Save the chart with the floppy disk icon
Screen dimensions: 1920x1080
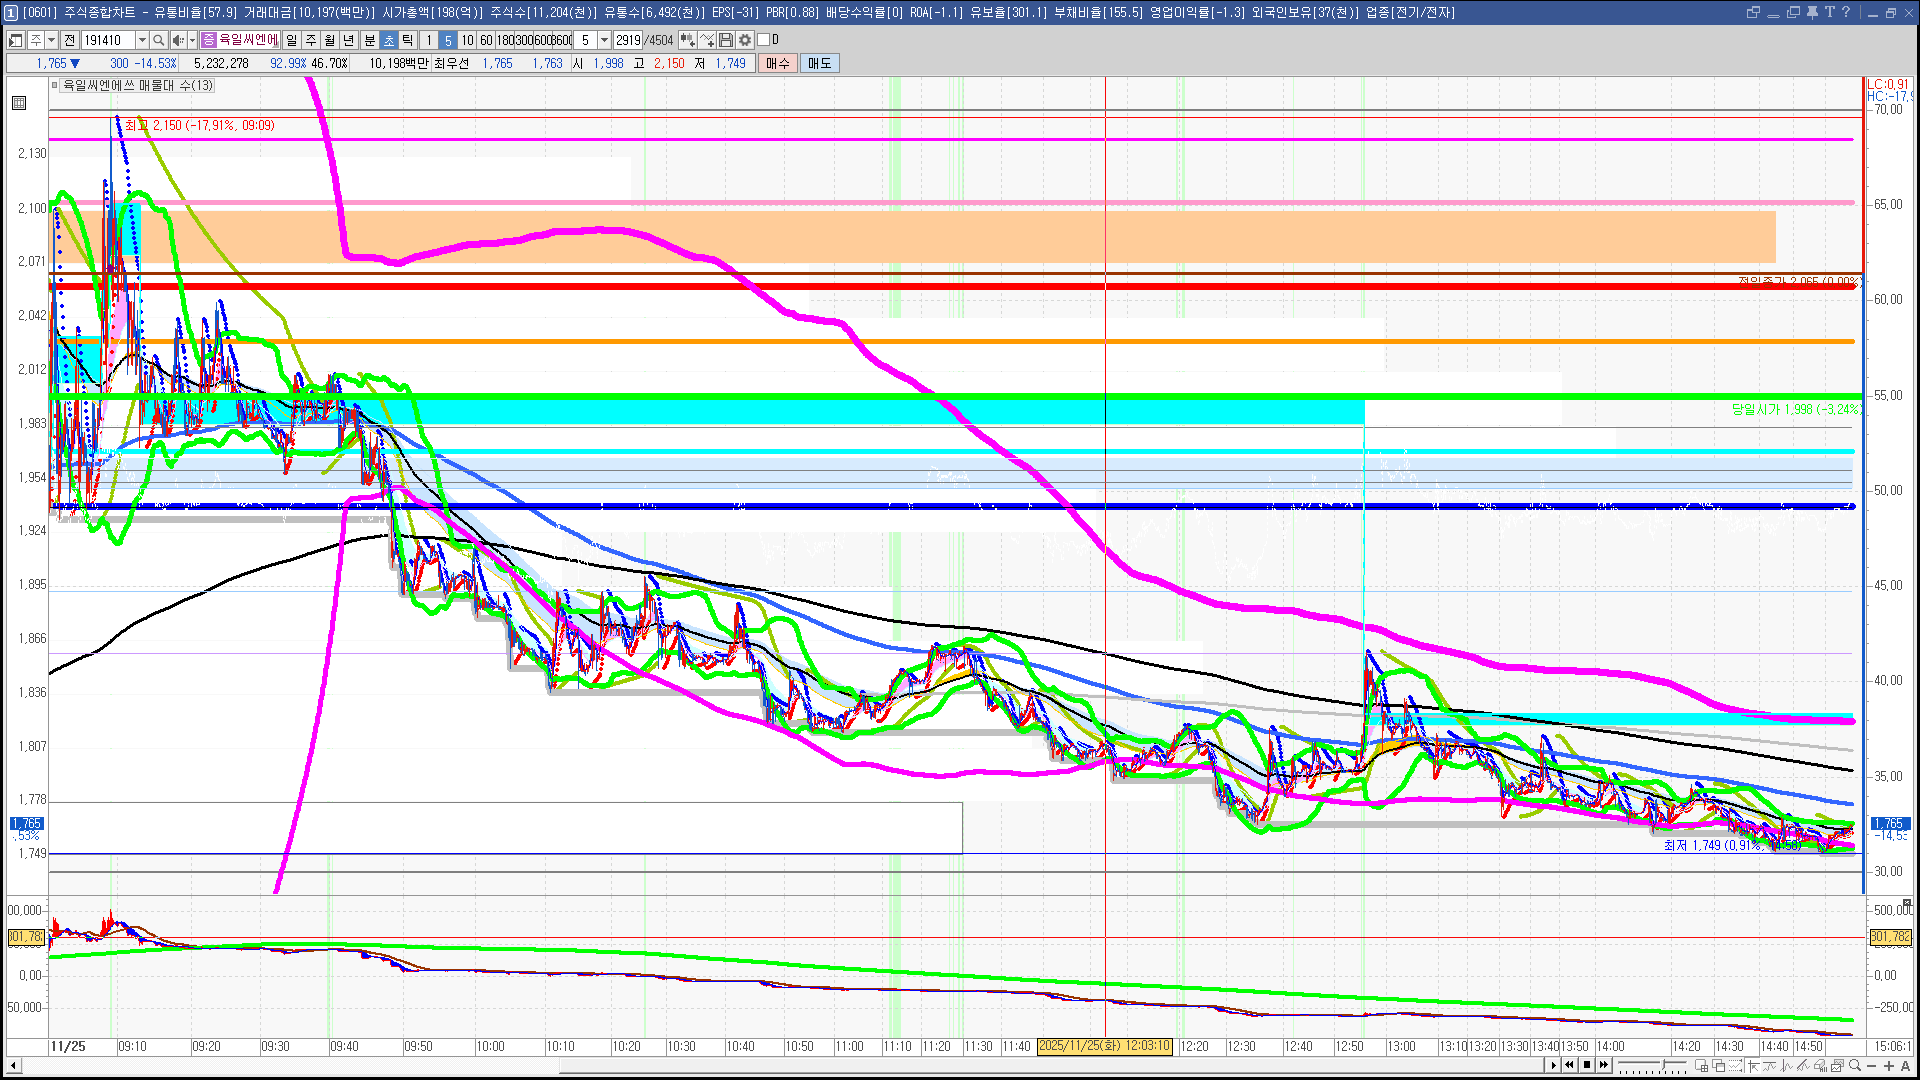click(726, 40)
